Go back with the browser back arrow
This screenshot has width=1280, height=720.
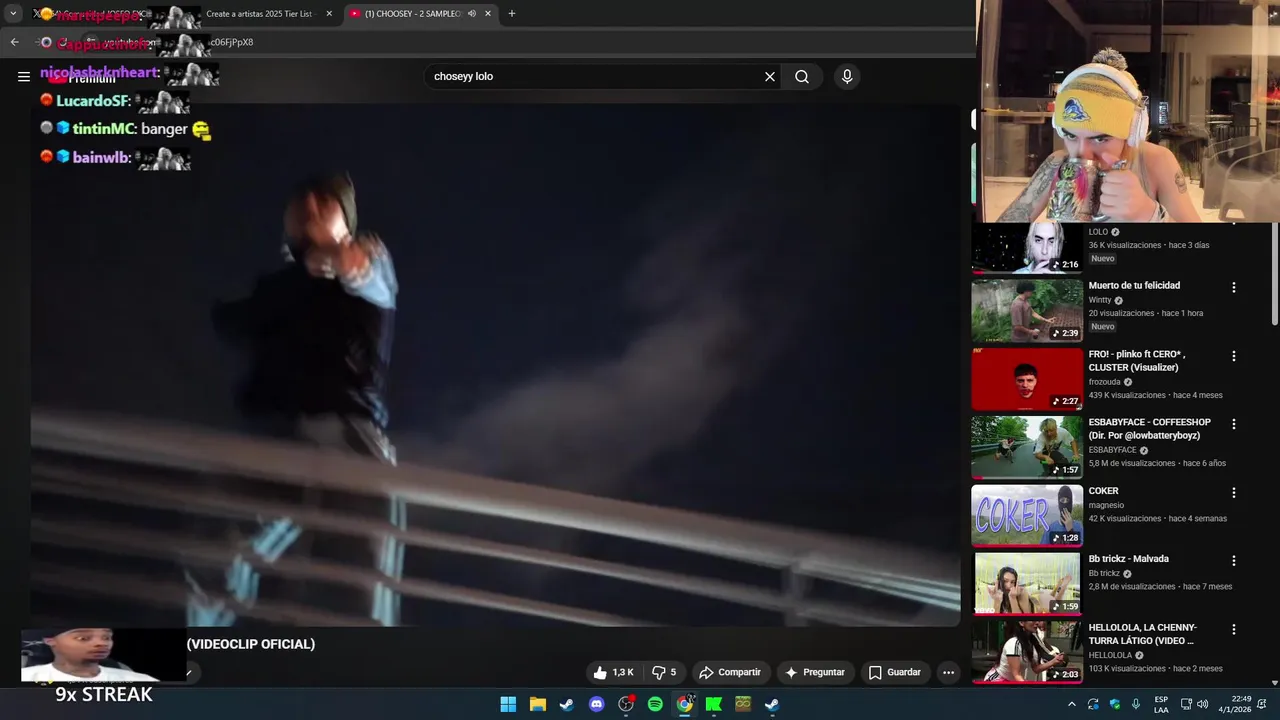pyautogui.click(x=14, y=42)
